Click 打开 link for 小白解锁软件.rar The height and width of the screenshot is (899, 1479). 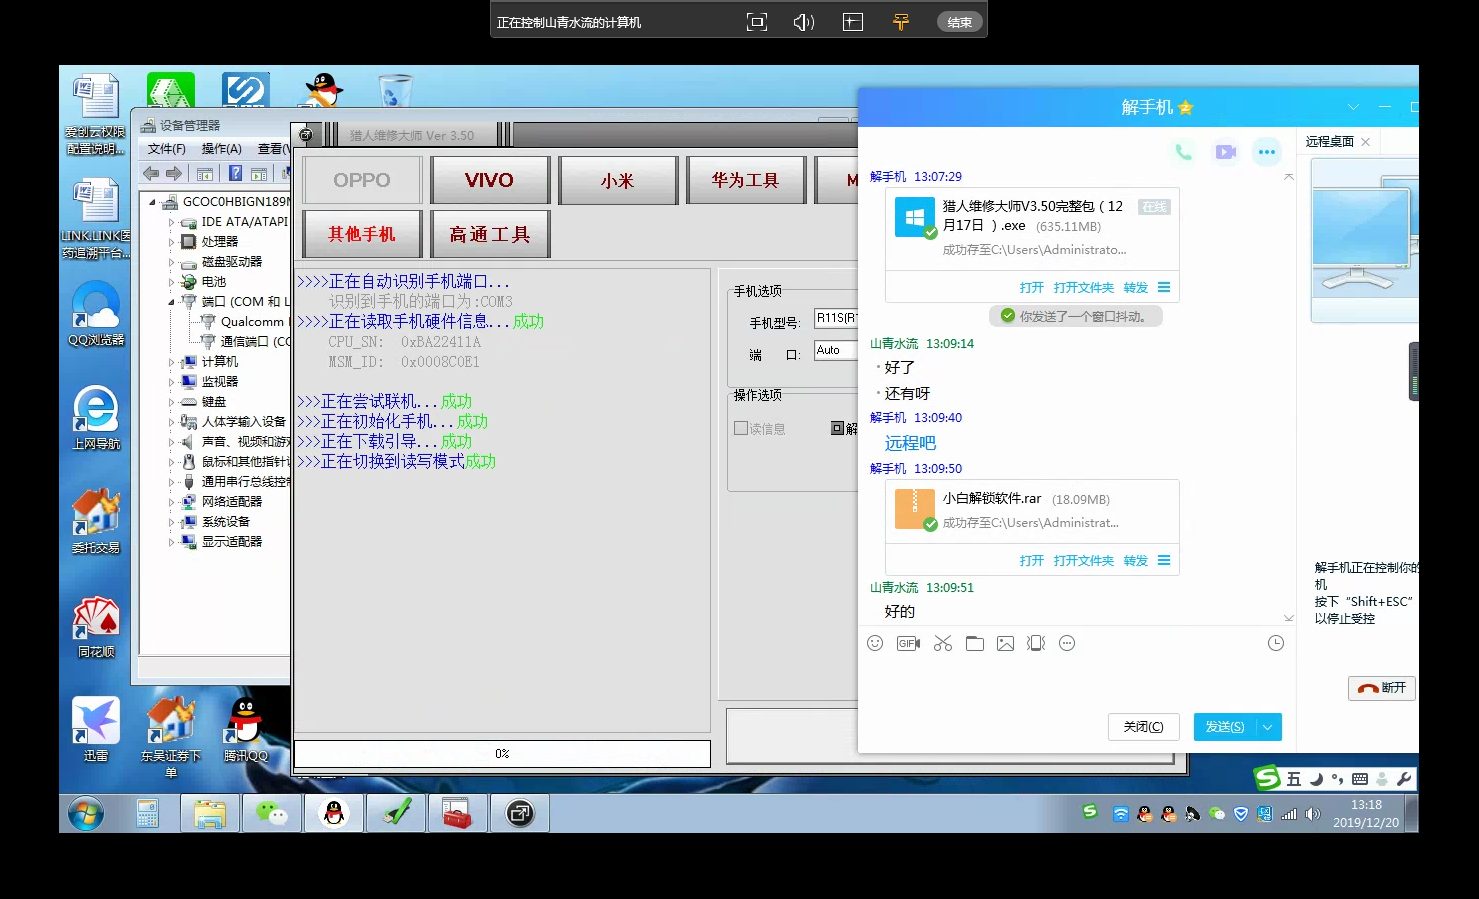(x=1032, y=561)
